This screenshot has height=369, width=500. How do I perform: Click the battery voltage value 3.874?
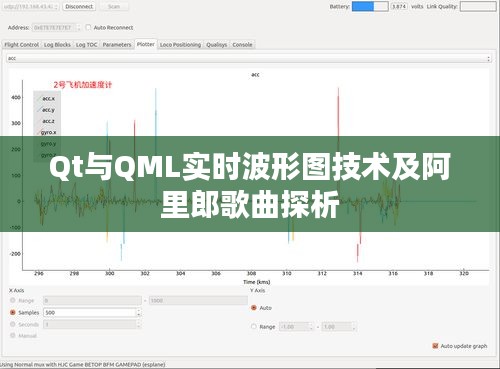pos(399,7)
